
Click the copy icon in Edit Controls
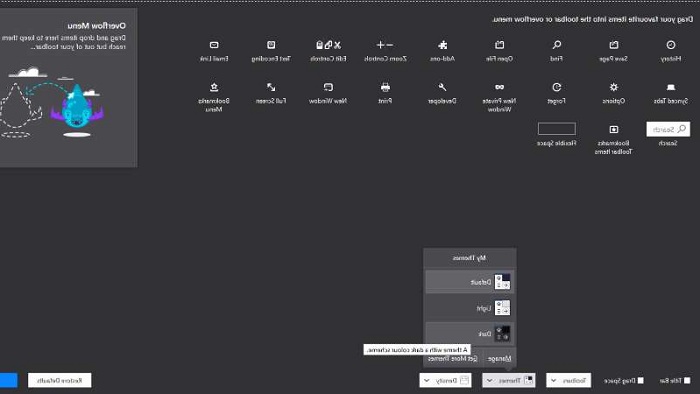pos(329,45)
